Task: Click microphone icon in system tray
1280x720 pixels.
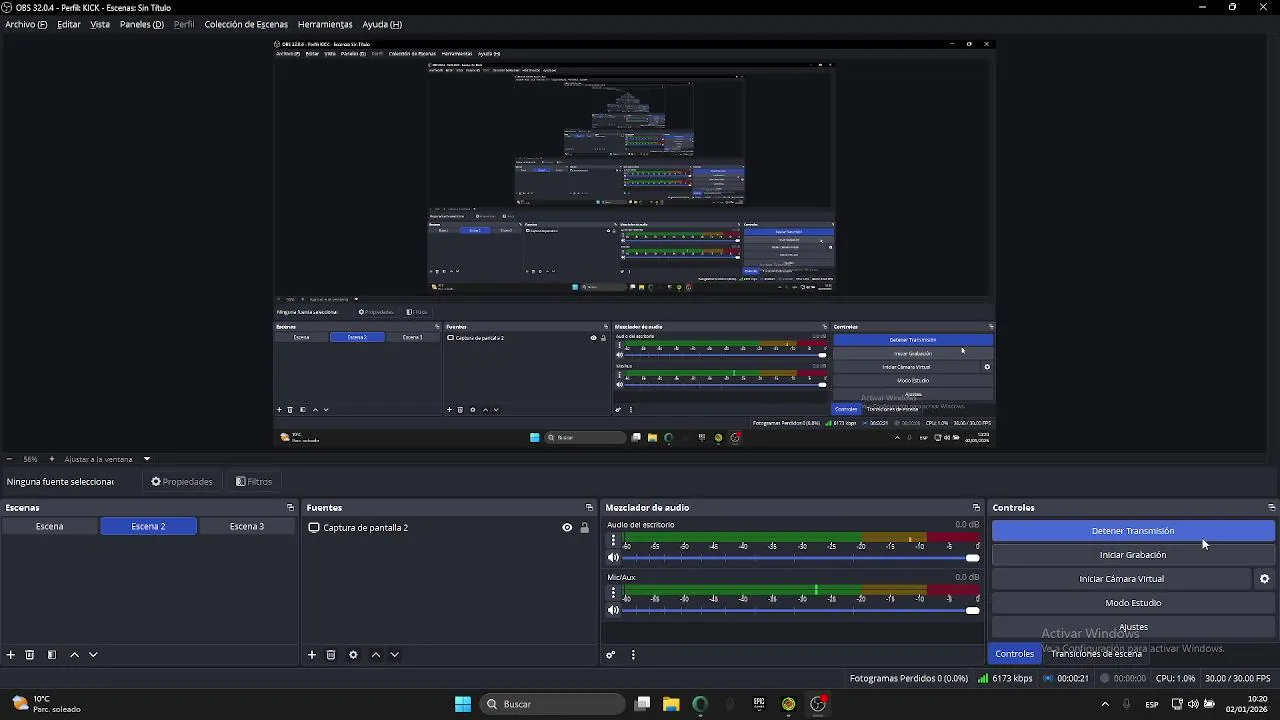Action: tap(1126, 704)
